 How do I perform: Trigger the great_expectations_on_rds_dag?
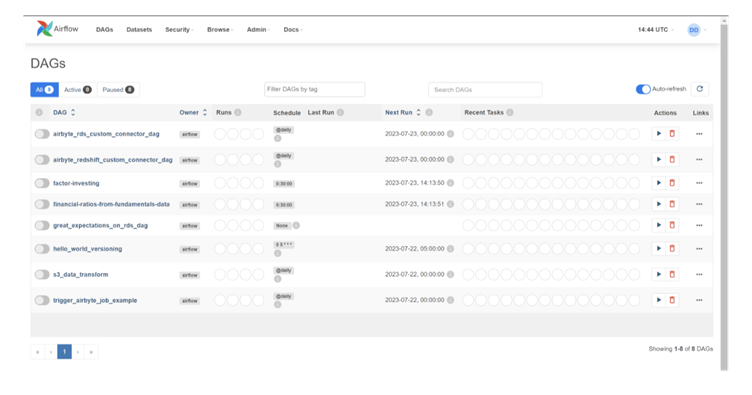point(658,225)
